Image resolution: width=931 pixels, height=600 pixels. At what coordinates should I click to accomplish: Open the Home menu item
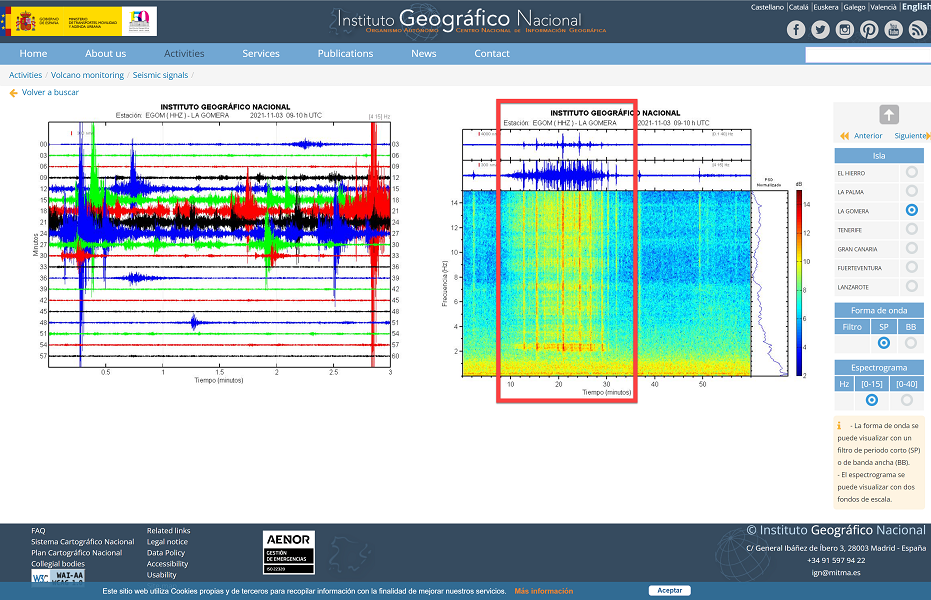(33, 53)
